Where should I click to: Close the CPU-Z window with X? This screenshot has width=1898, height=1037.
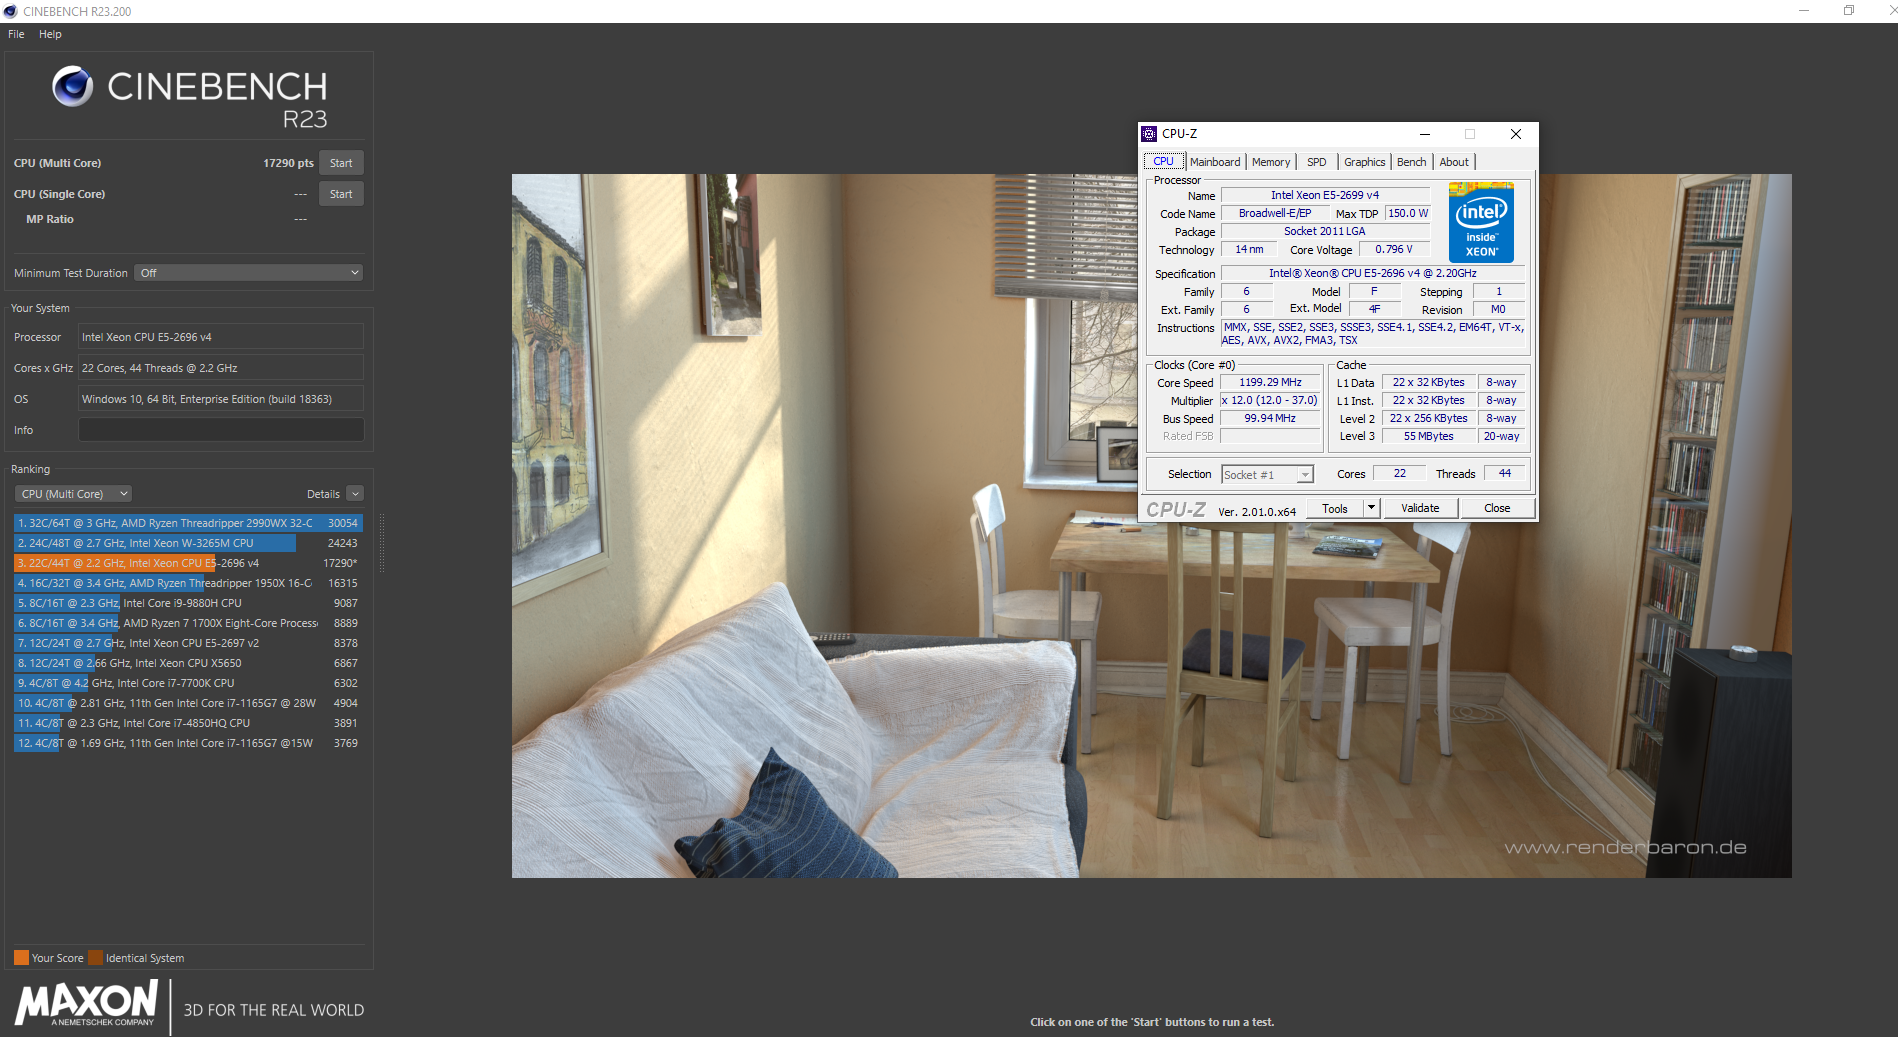(1516, 134)
